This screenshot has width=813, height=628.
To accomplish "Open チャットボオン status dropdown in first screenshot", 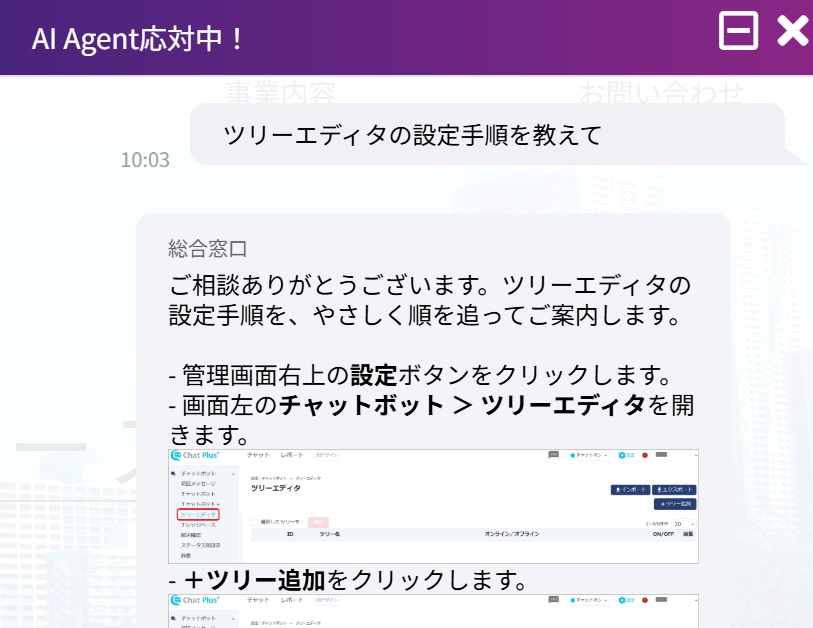I will point(589,455).
